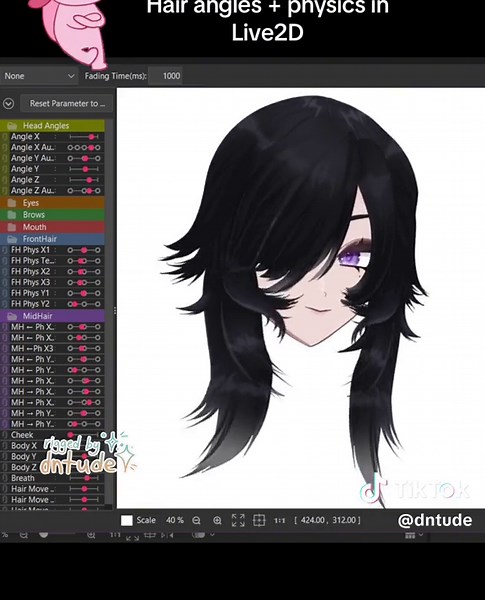Click the FH Phys Te.. slider

84,261
